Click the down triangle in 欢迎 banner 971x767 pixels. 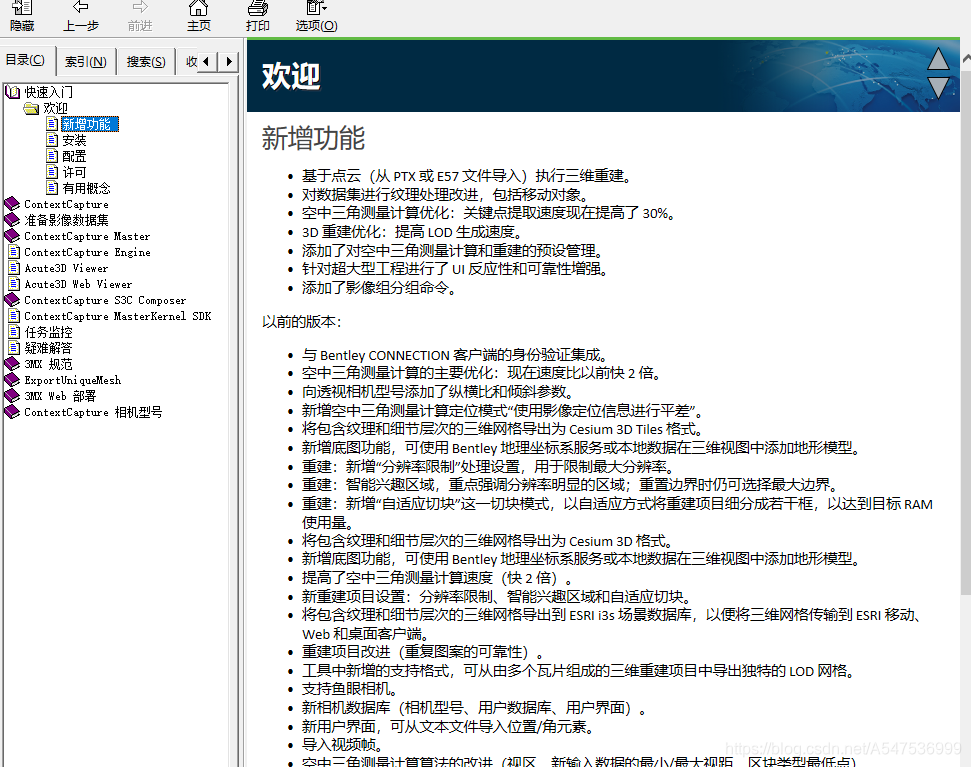938,87
